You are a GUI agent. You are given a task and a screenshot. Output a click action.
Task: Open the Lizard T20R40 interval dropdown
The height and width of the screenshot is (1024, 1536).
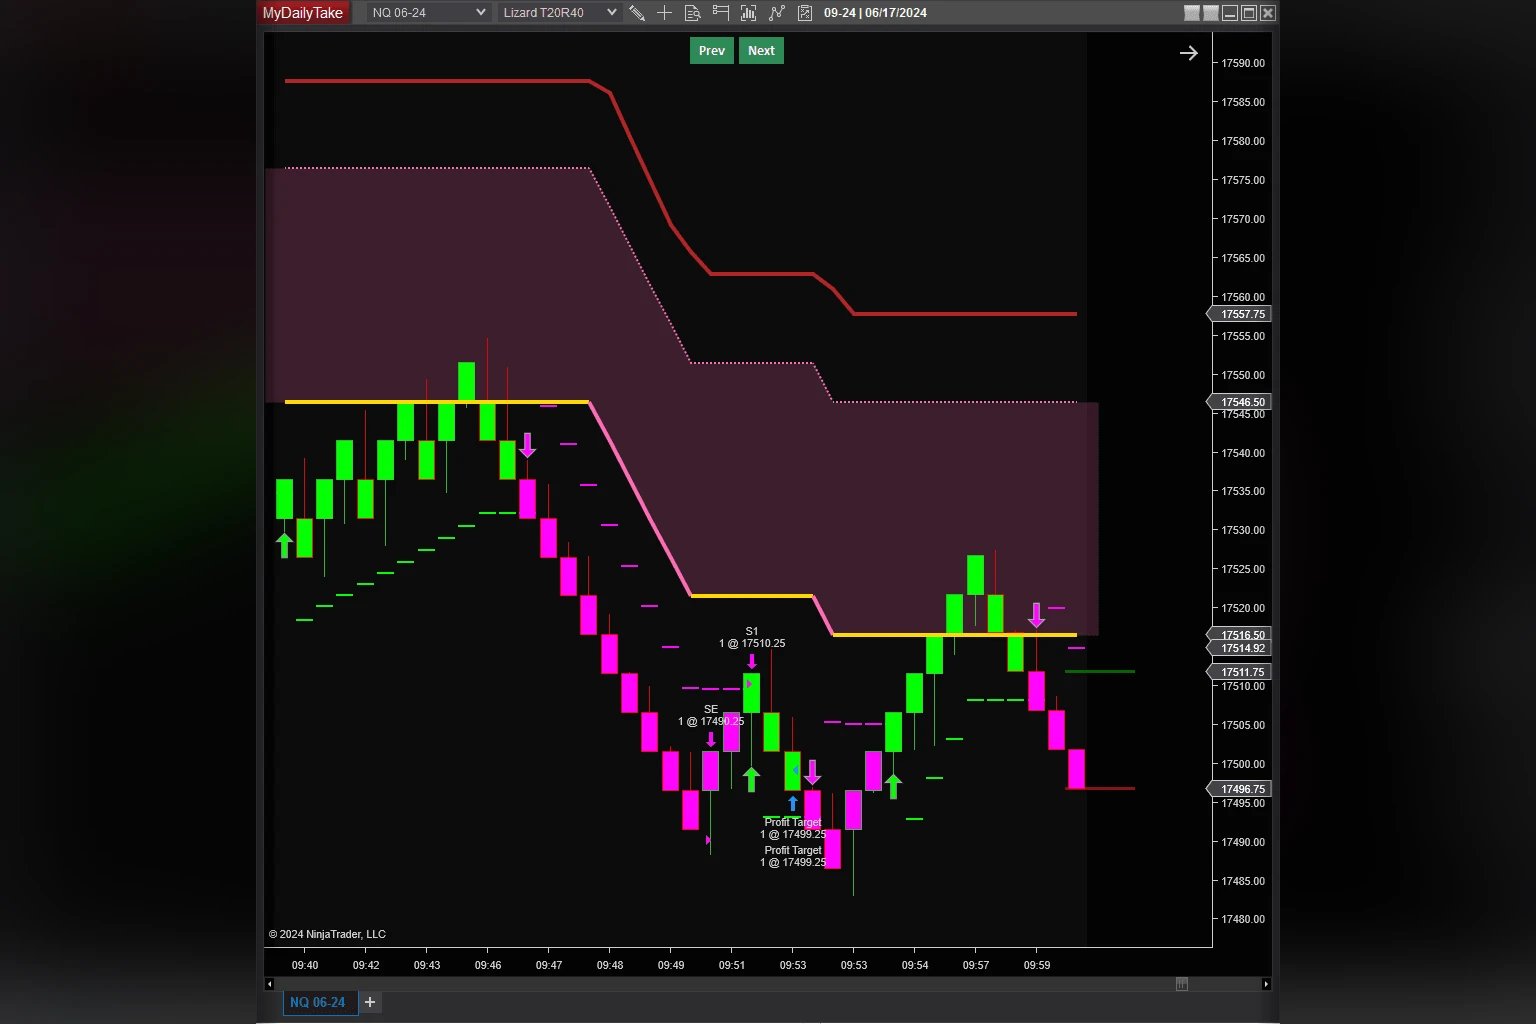(559, 13)
